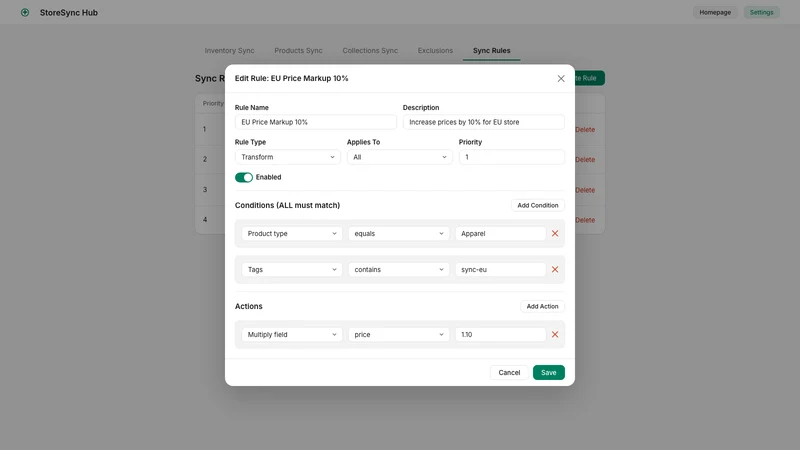Screen dimensions: 800x450
Task: Click the 1.10 multiplier value field
Action: coord(501,335)
